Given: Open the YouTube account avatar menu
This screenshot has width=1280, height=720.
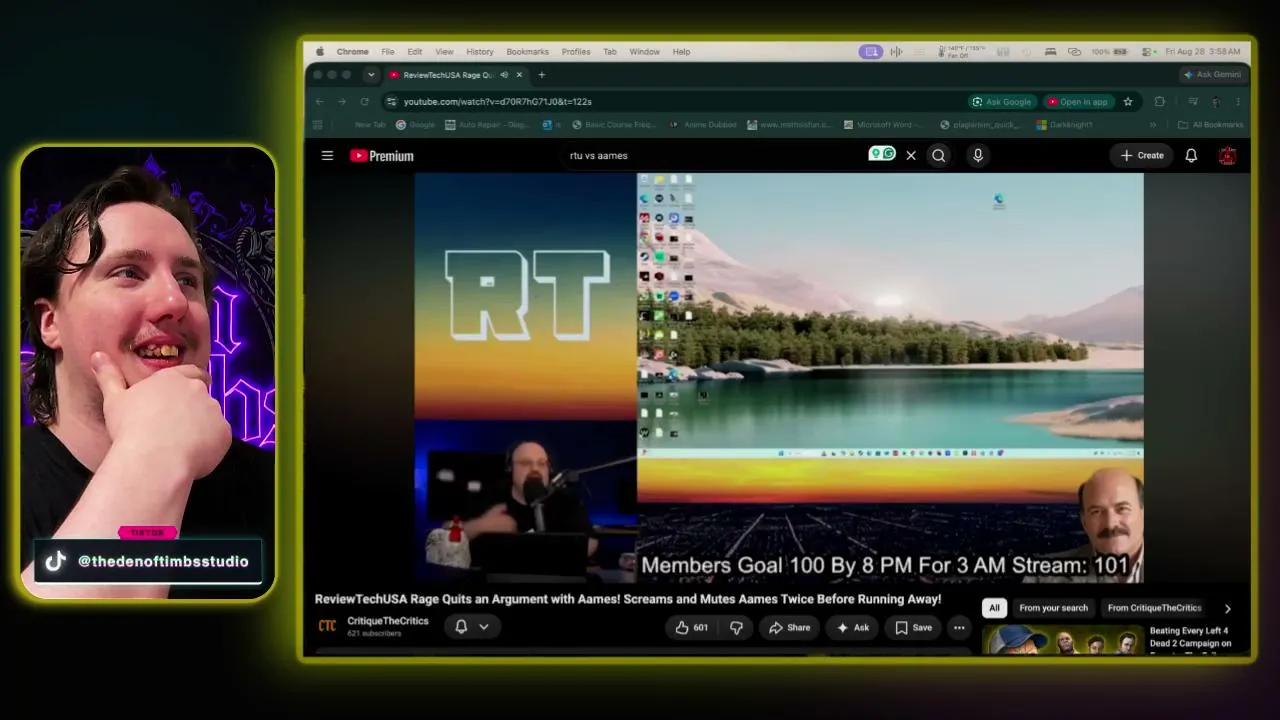Looking at the screenshot, I should click(x=1228, y=155).
